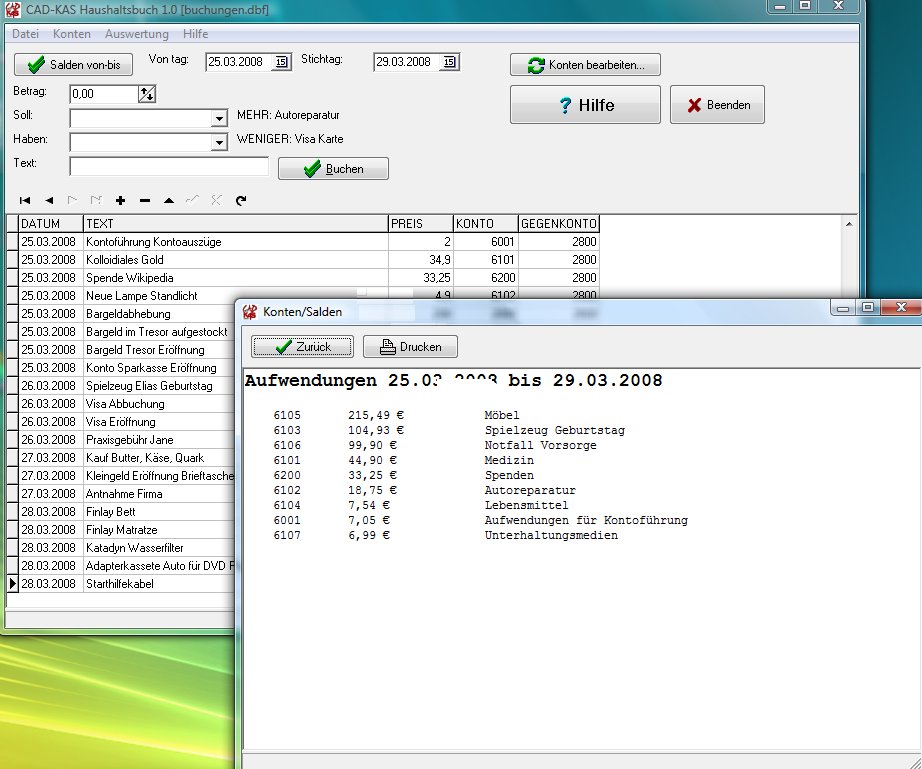Click edit record up-triangle icon
This screenshot has height=769, width=922.
[x=169, y=201]
